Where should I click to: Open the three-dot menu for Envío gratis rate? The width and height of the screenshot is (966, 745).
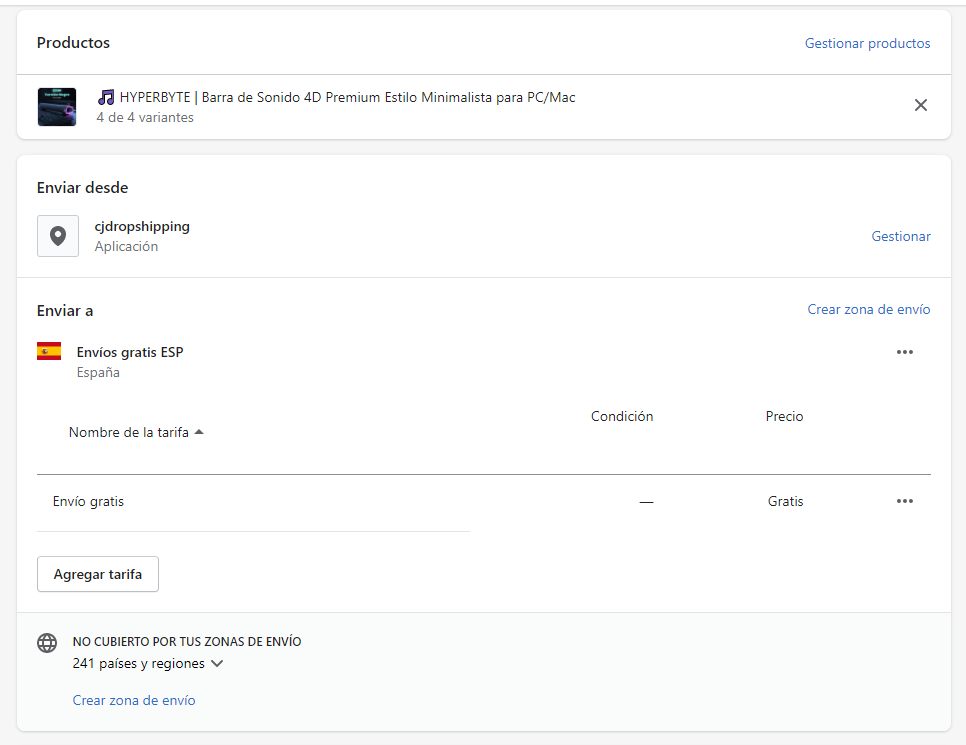coord(905,501)
